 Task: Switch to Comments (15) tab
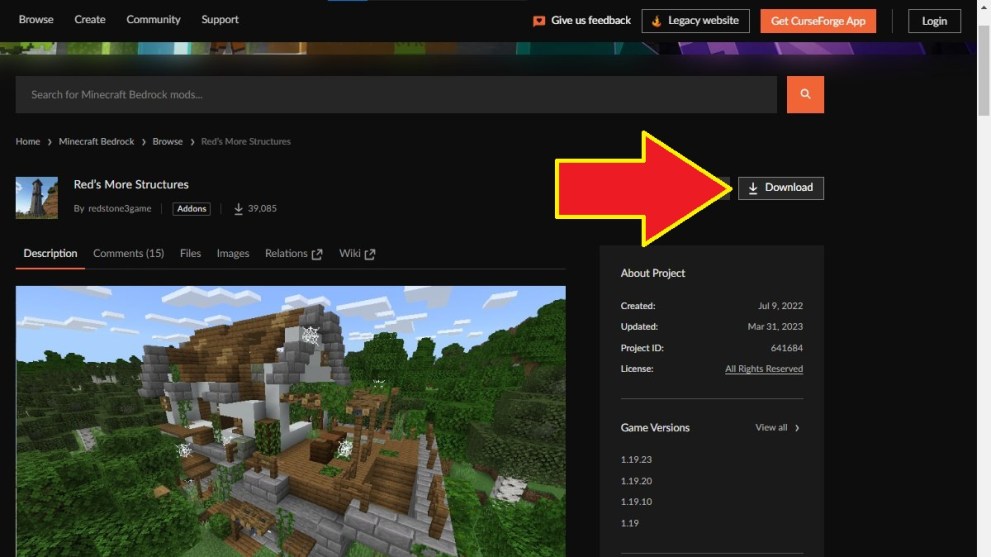[x=128, y=254]
